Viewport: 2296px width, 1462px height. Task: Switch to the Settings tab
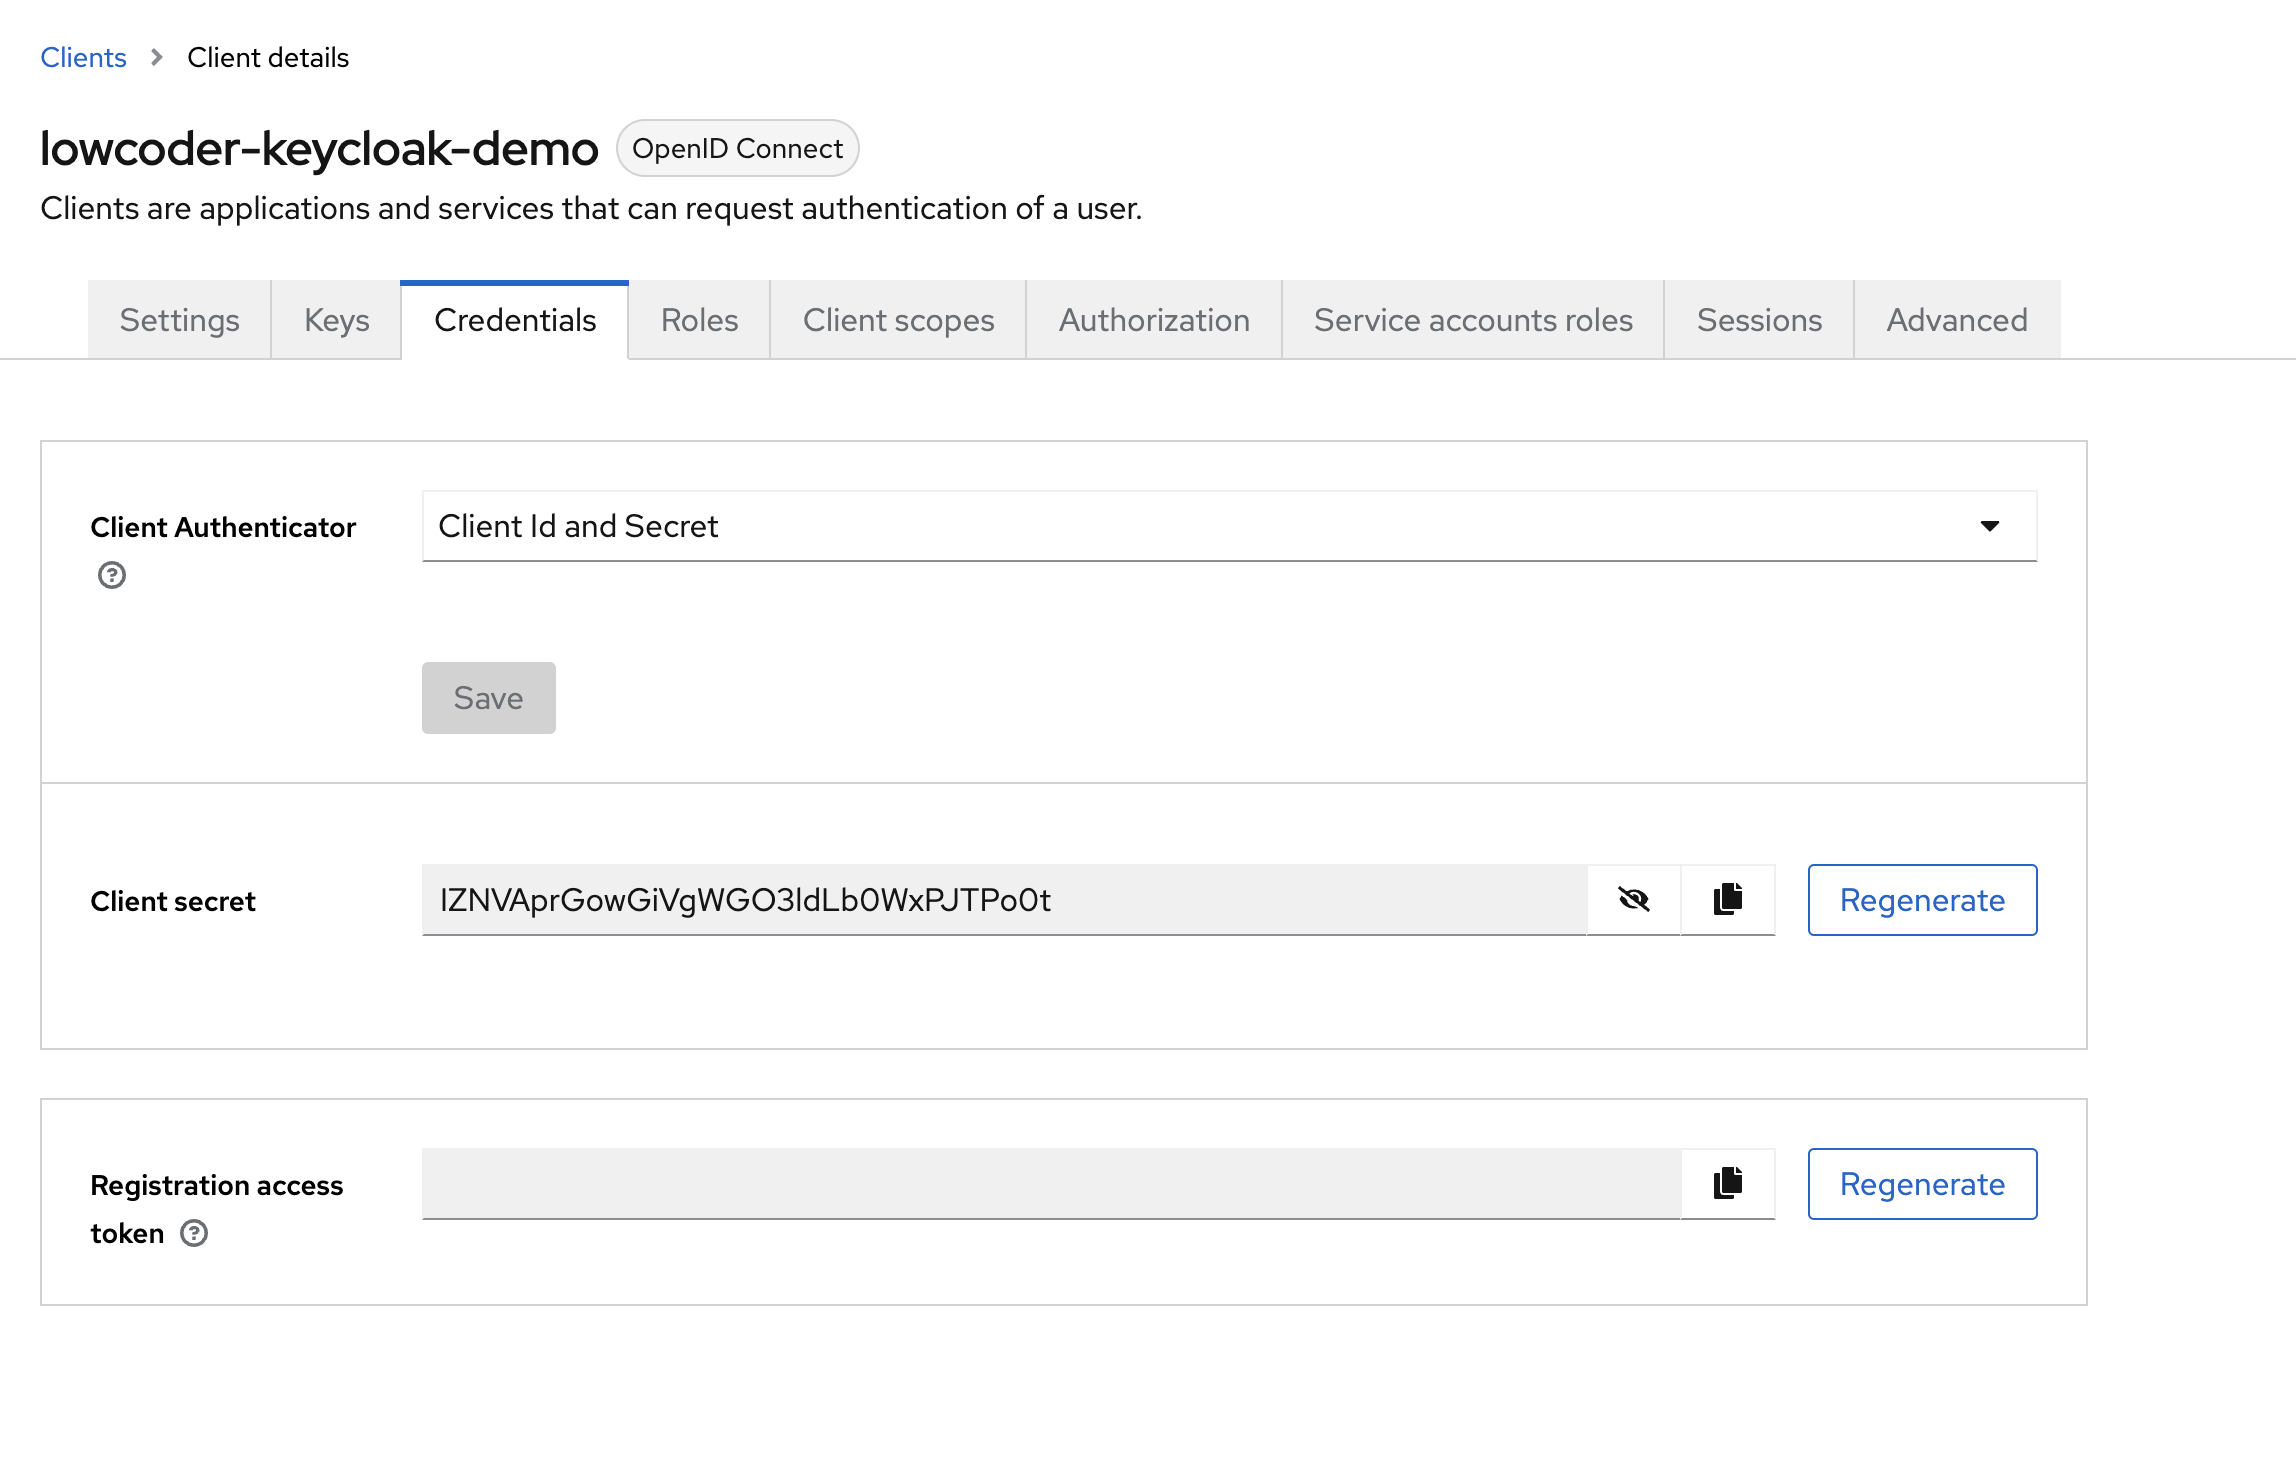point(179,320)
